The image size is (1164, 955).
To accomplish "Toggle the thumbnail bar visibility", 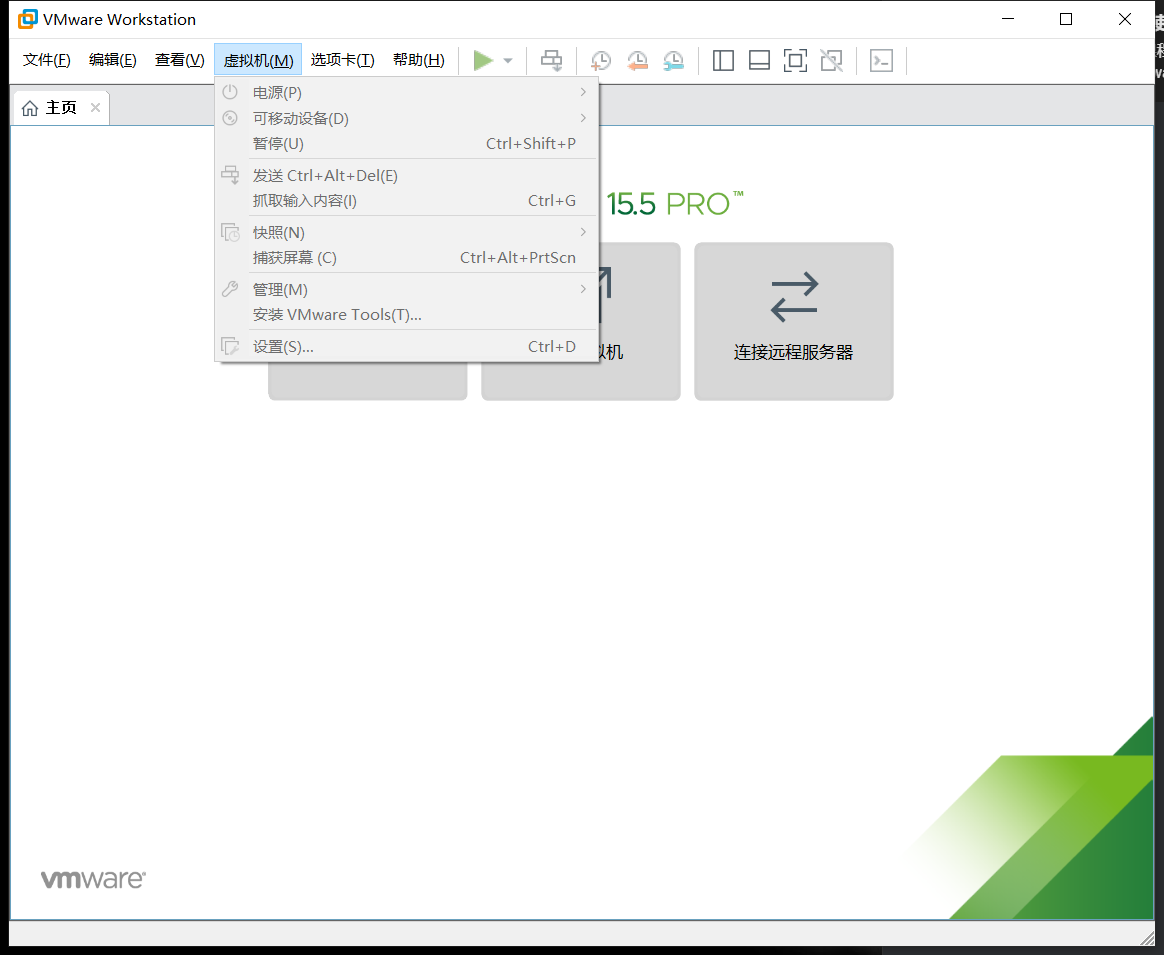I will point(759,60).
